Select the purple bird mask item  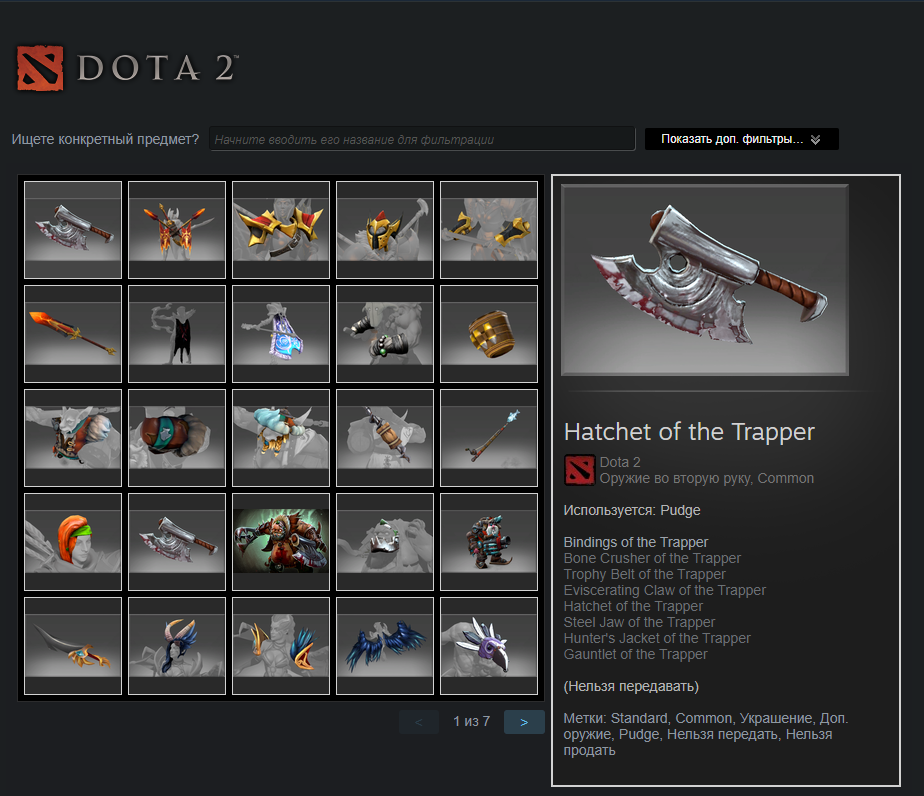point(489,646)
